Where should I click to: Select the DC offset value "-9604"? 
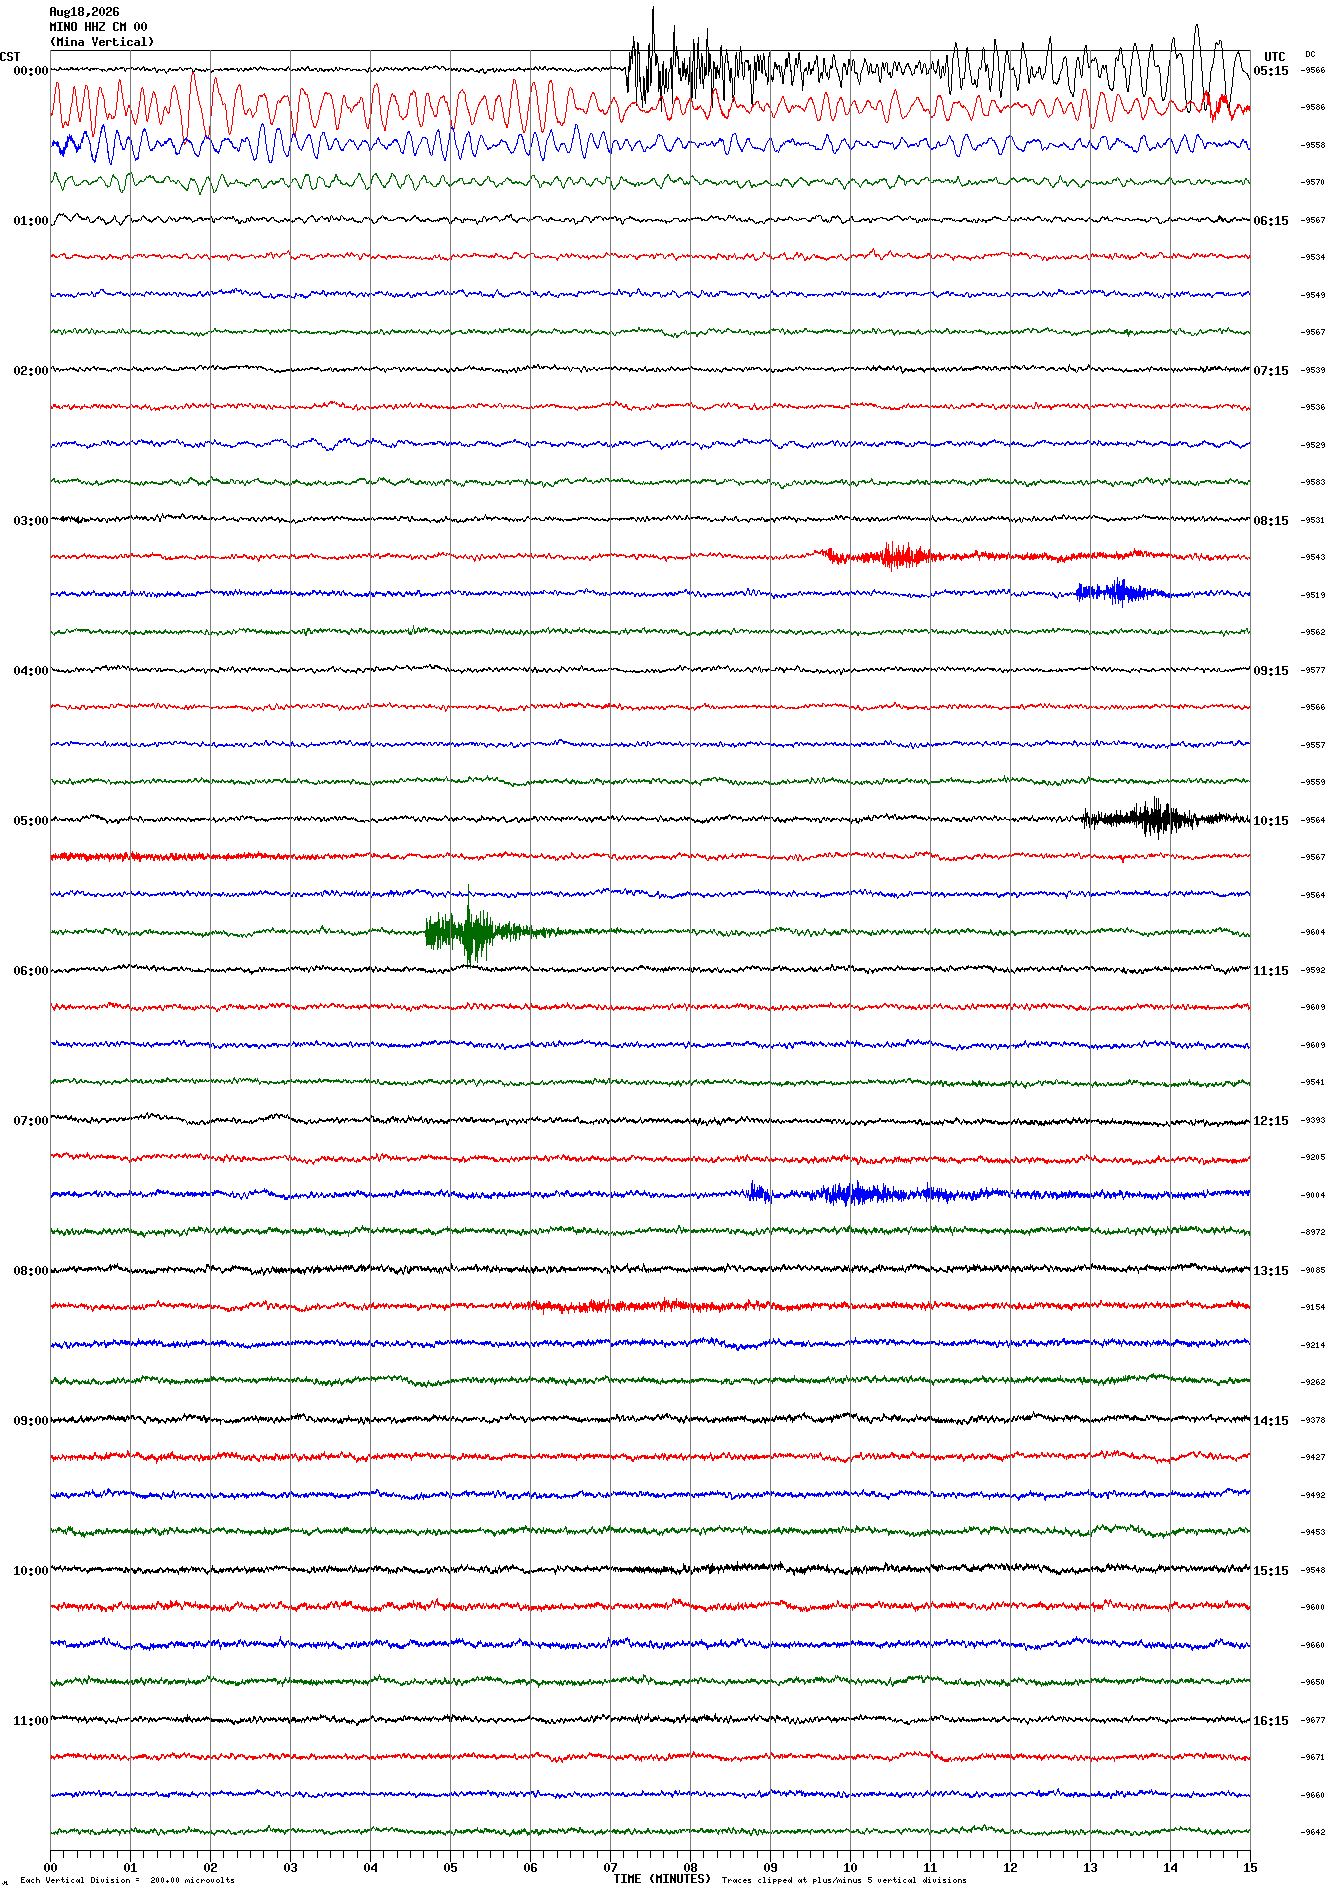pos(1313,933)
